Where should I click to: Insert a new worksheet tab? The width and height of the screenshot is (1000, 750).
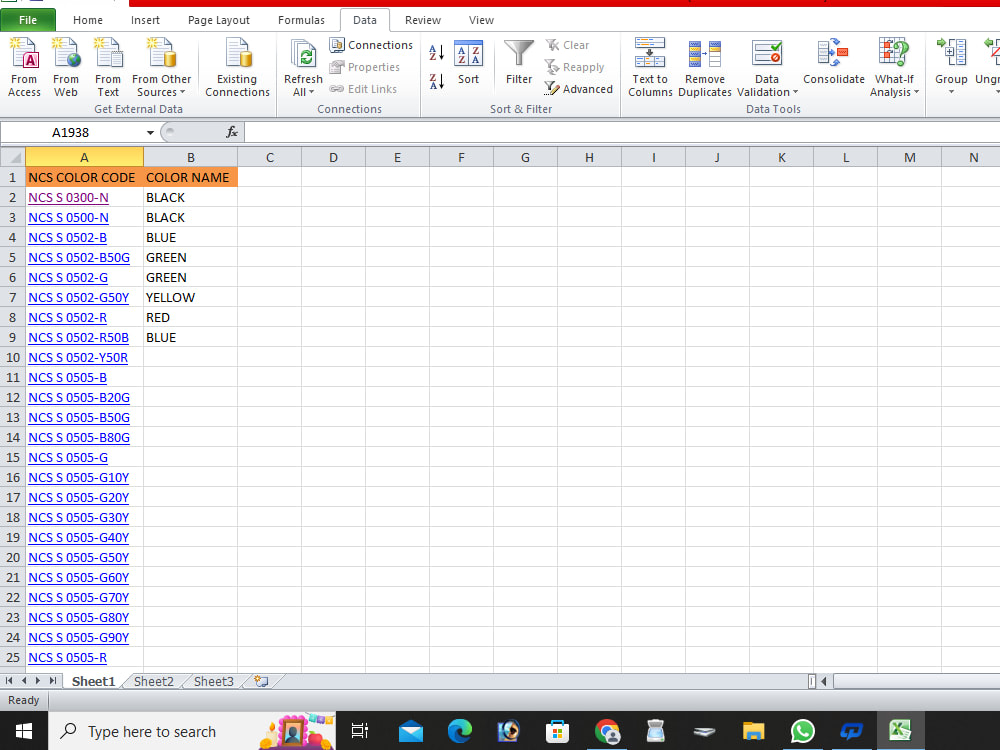coord(261,681)
